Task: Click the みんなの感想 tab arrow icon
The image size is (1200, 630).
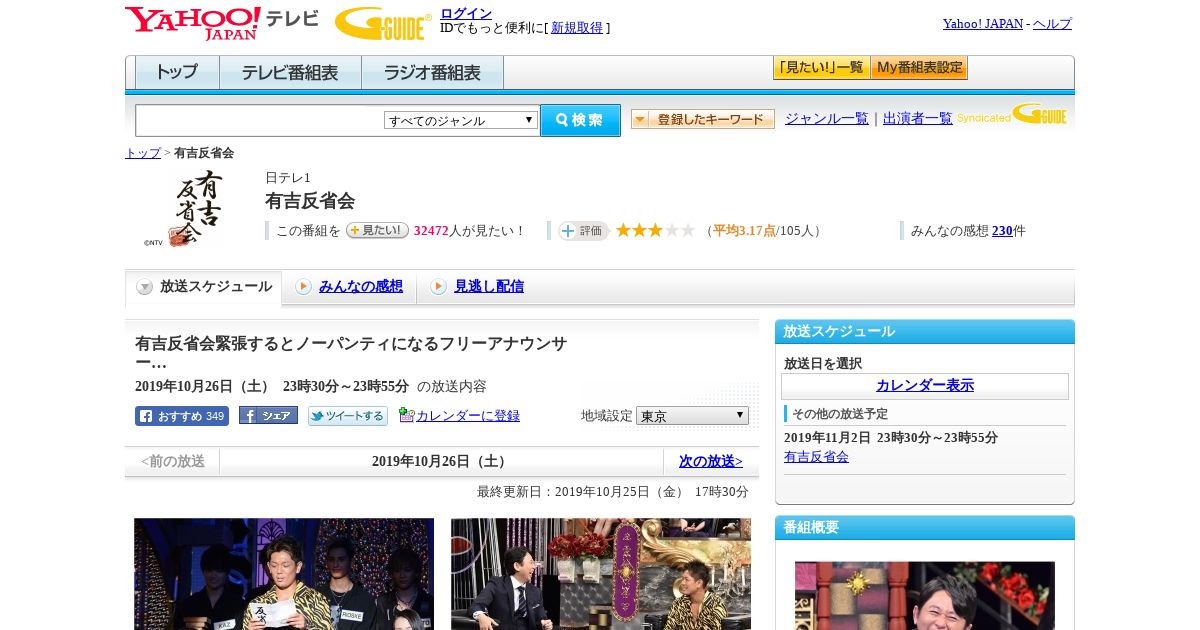Action: pyautogui.click(x=303, y=287)
